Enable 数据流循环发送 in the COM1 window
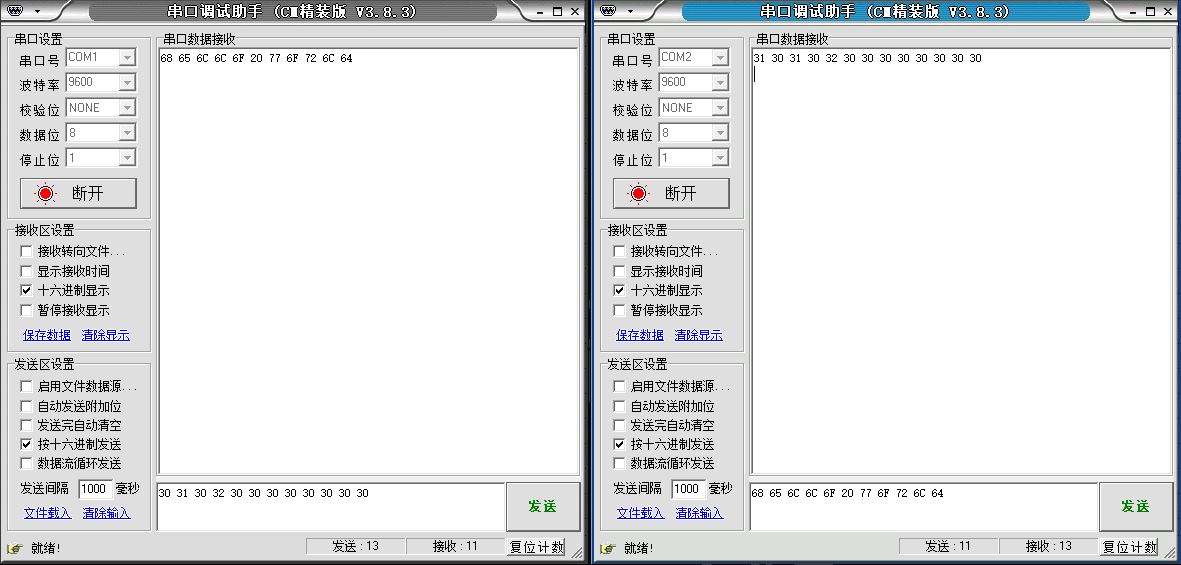1181x565 pixels. pos(27,463)
